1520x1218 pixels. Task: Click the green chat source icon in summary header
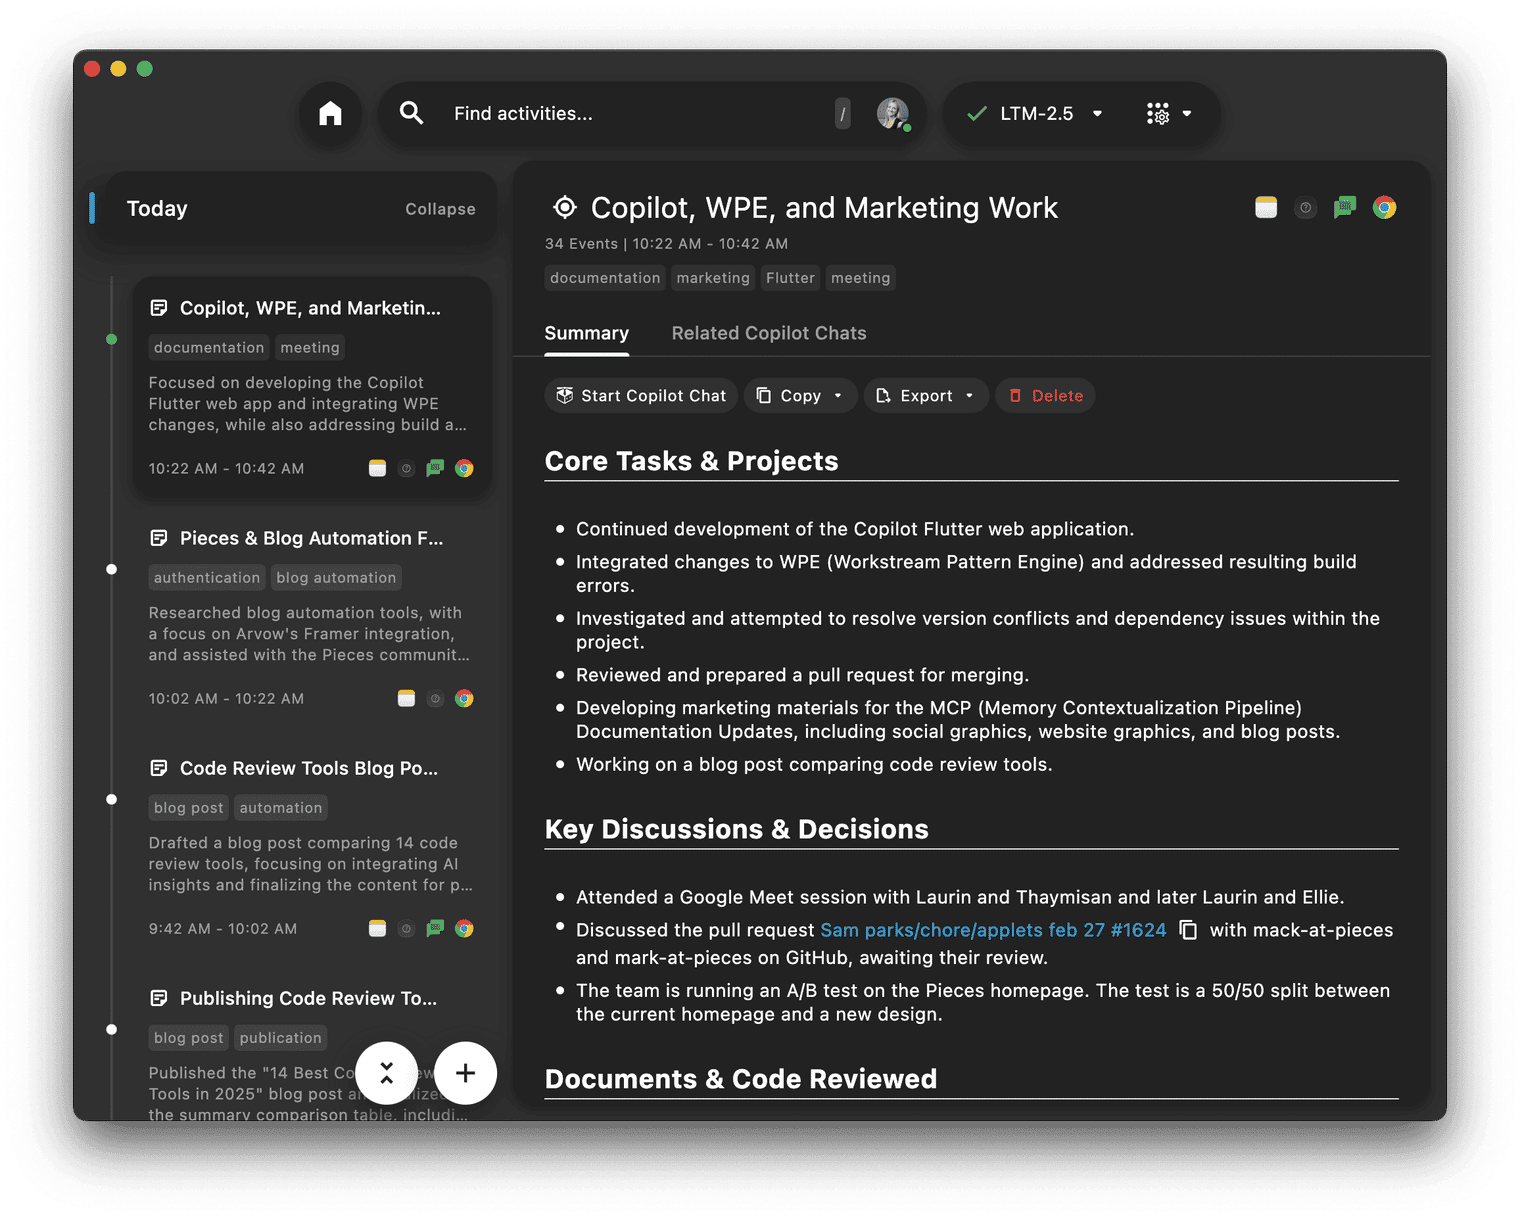1345,207
